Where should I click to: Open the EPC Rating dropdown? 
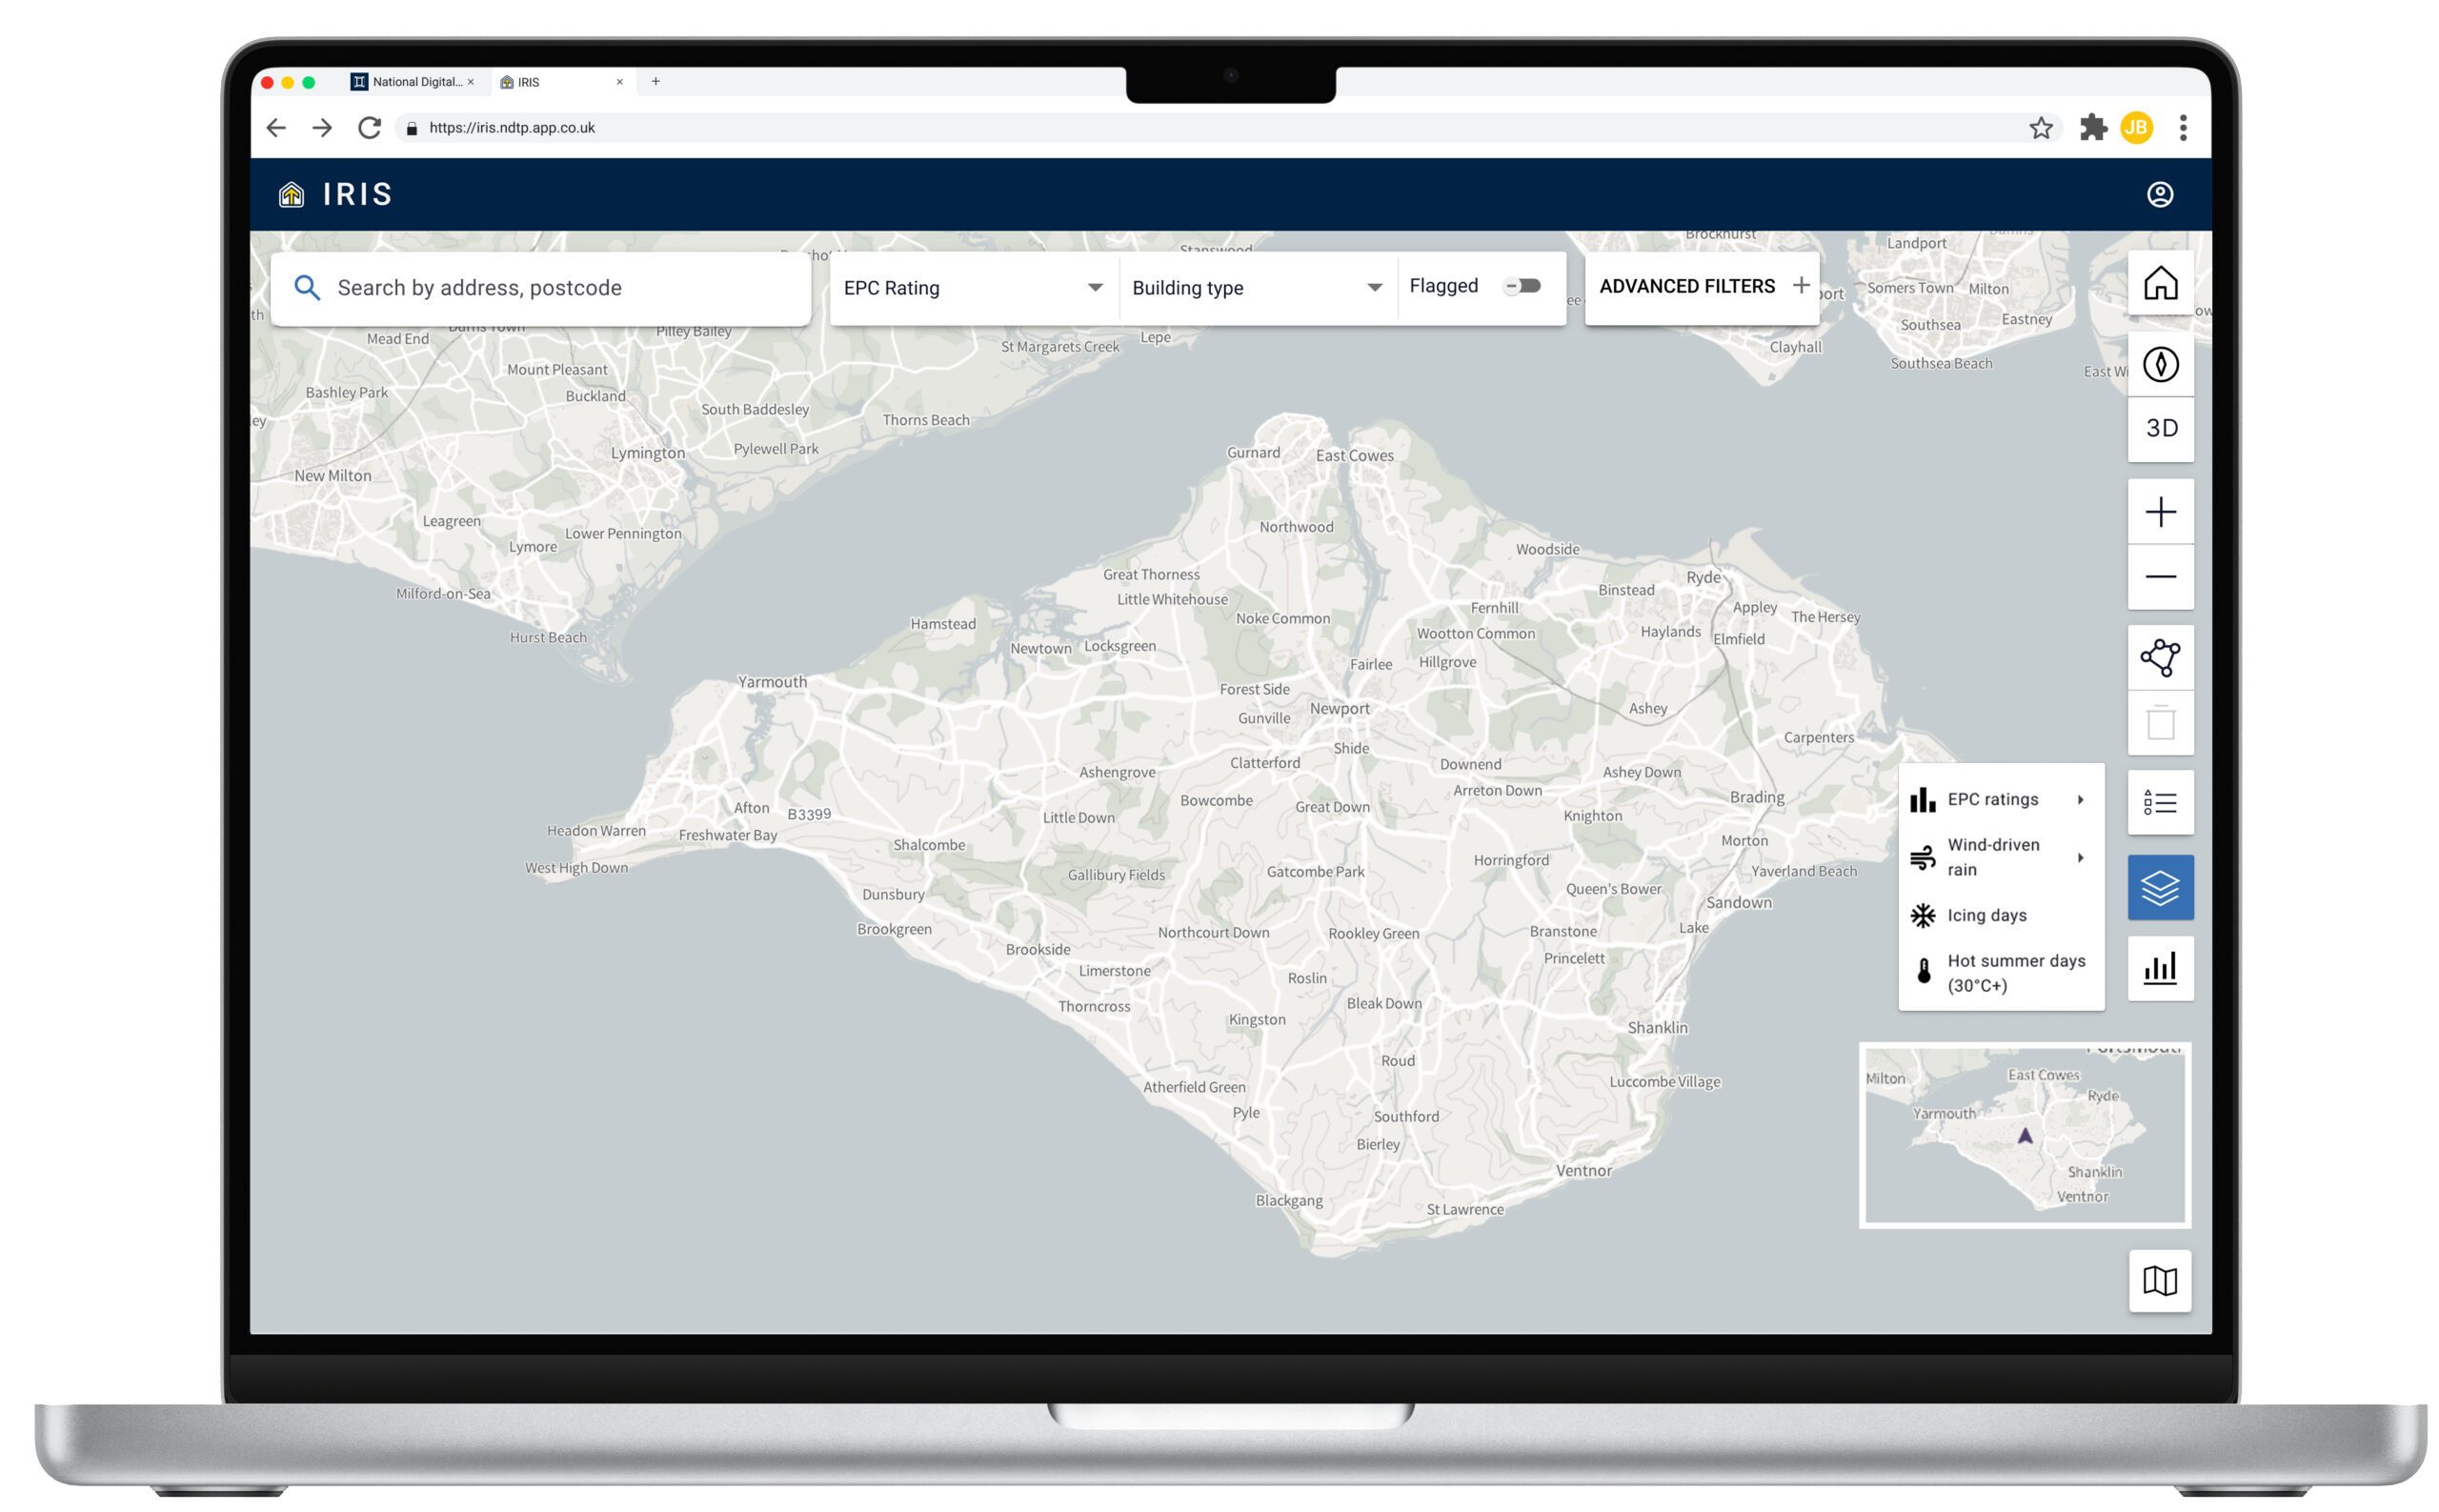tap(972, 288)
